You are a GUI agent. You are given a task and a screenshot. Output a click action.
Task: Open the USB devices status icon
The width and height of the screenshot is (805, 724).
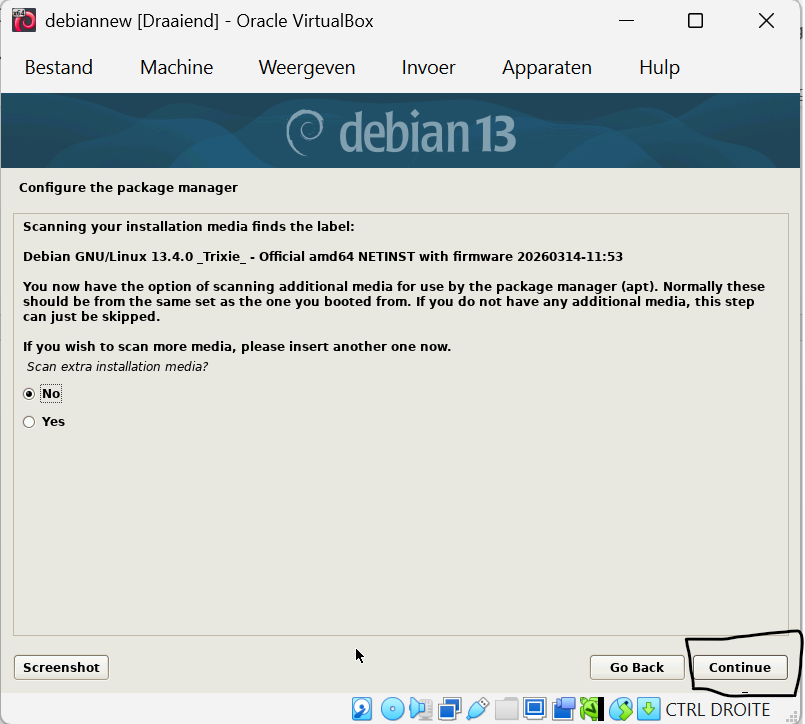pos(477,709)
